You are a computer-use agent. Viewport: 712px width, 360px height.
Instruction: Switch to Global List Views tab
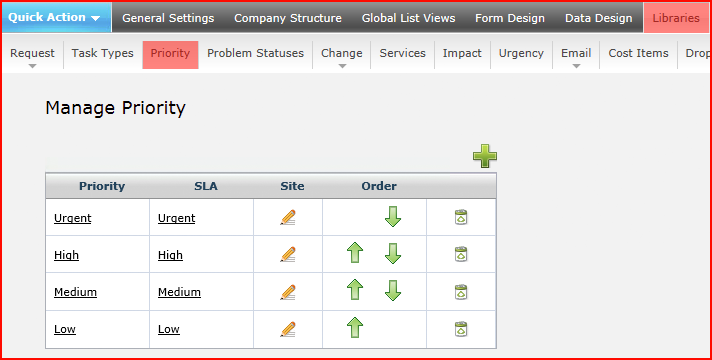point(408,18)
